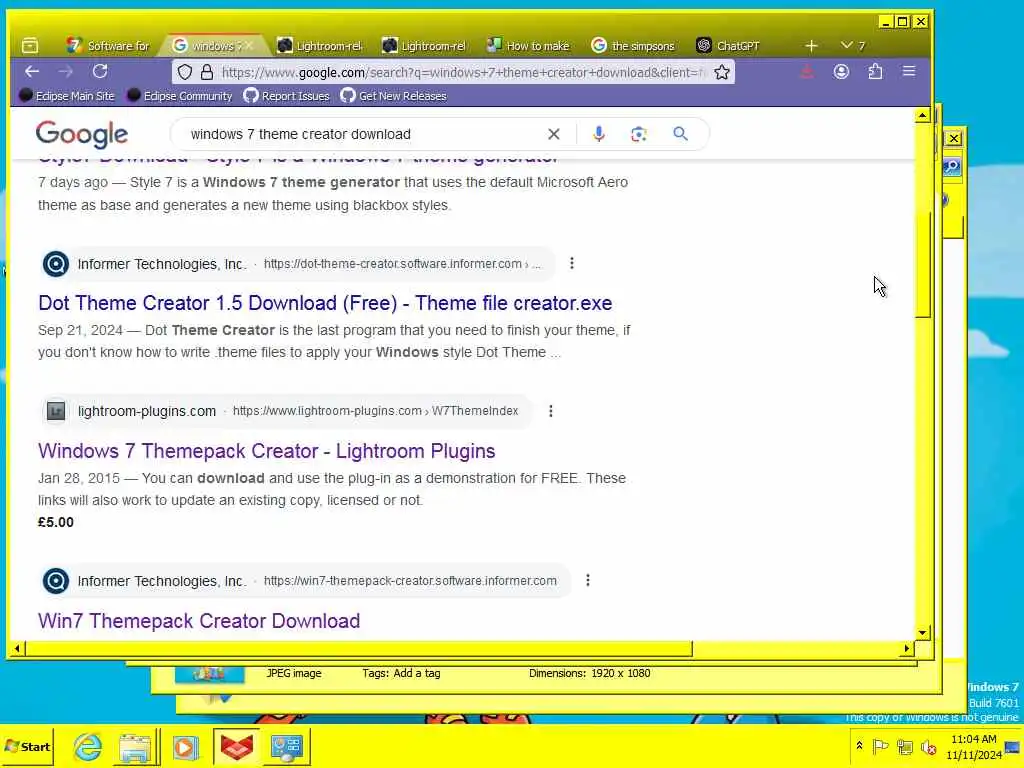Open Windows Media Player from taskbar
Image resolution: width=1024 pixels, height=768 pixels.
185,747
